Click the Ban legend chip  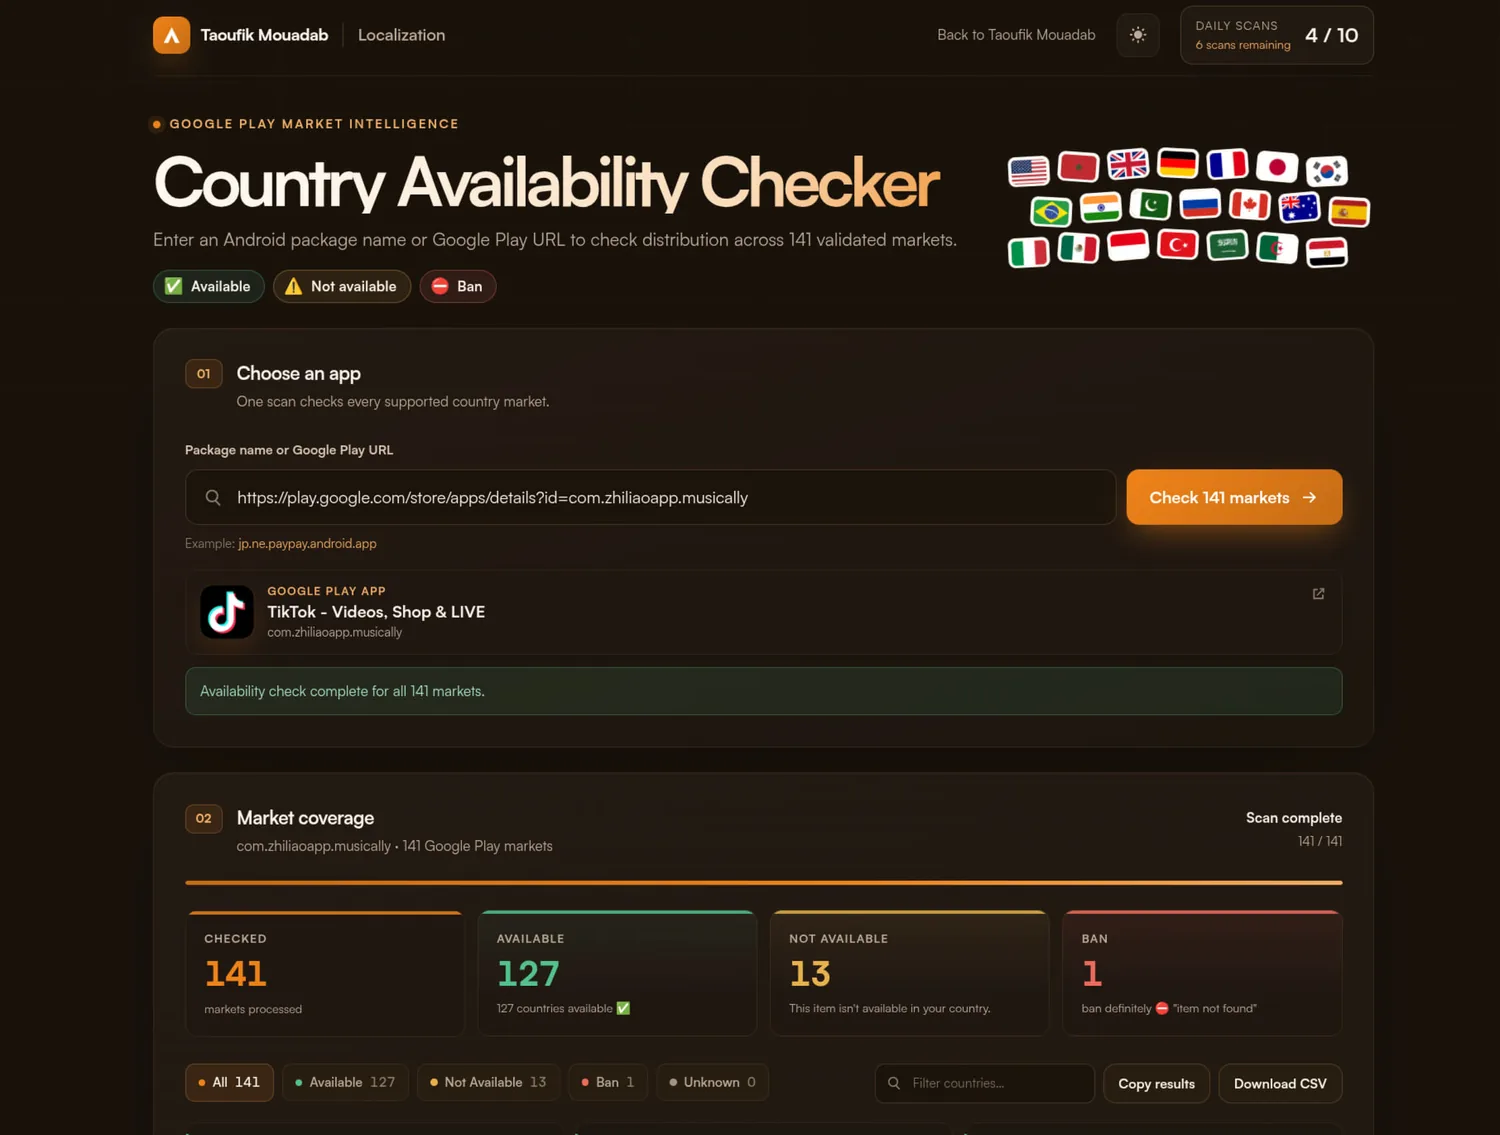click(458, 286)
